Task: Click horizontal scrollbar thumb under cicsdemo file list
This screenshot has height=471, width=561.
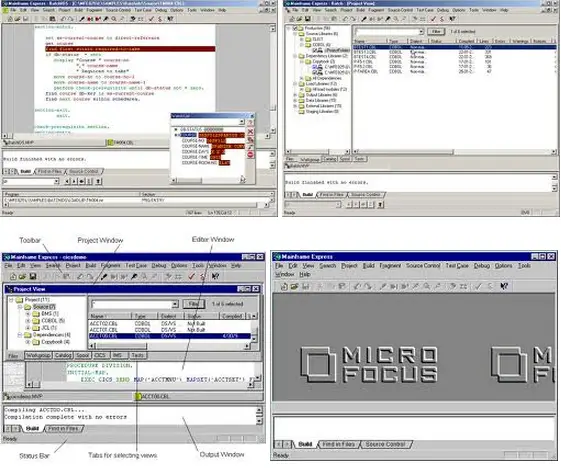Action: [x=122, y=346]
